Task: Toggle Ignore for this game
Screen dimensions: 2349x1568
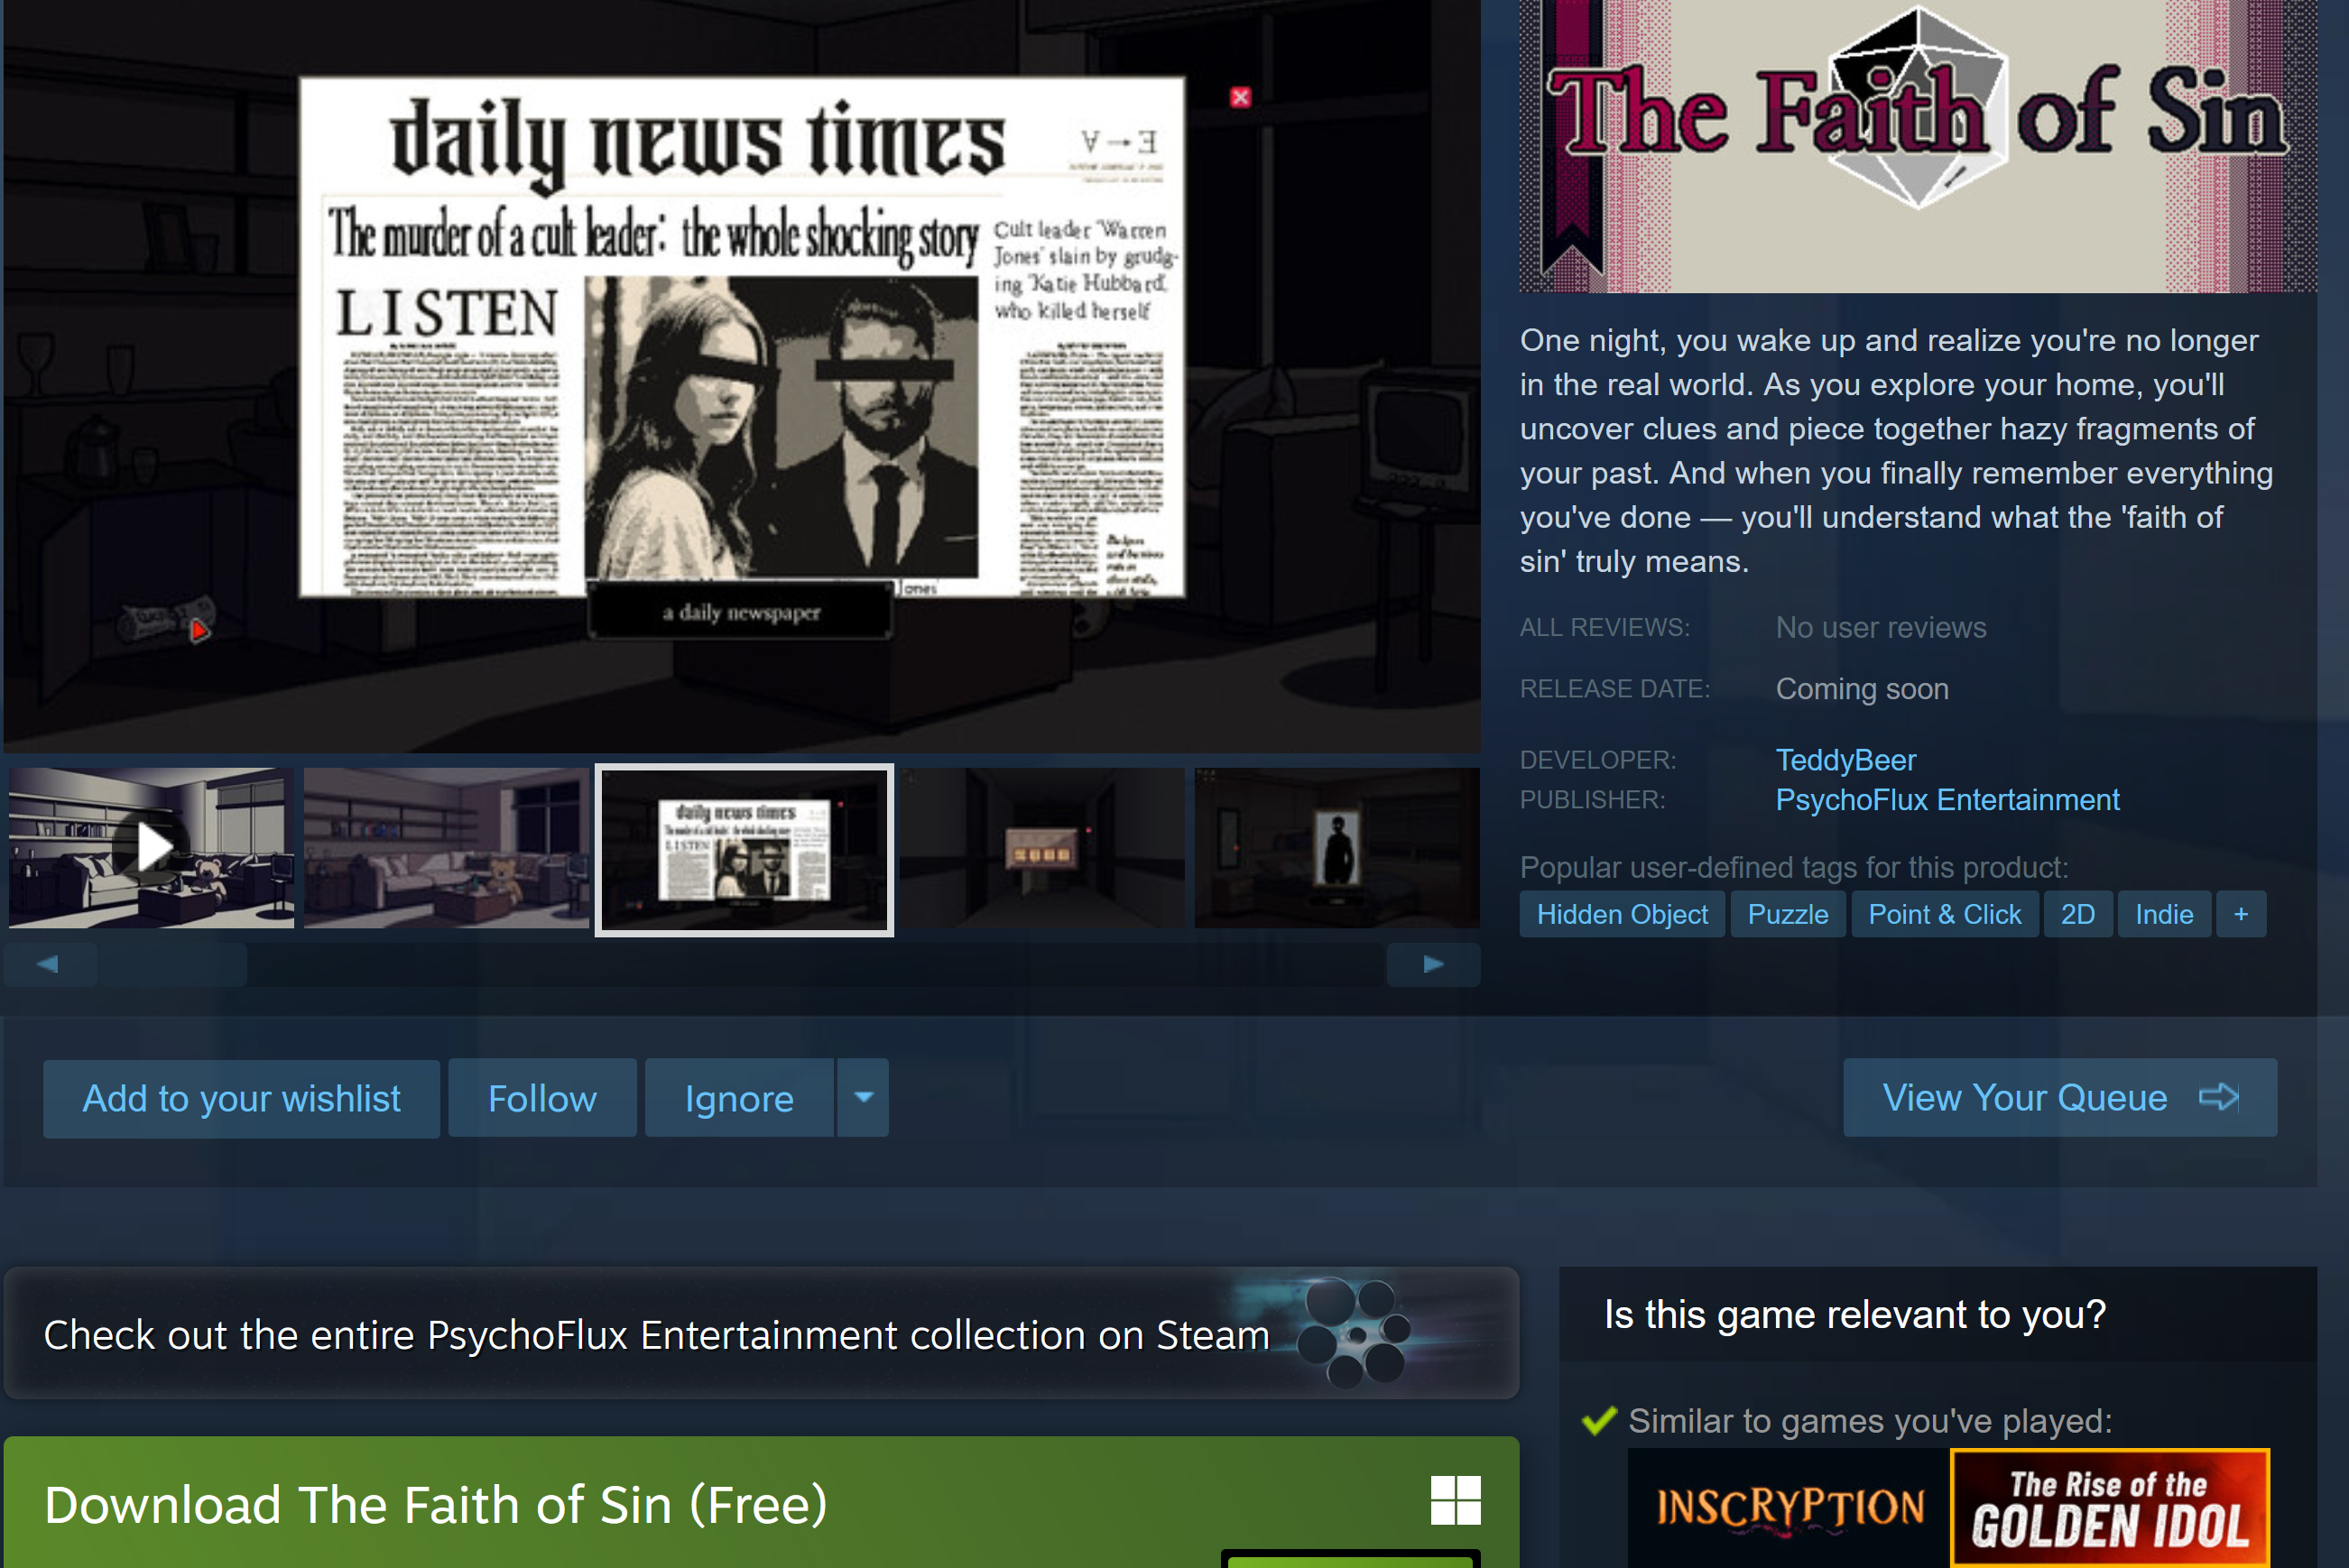Action: click(738, 1098)
